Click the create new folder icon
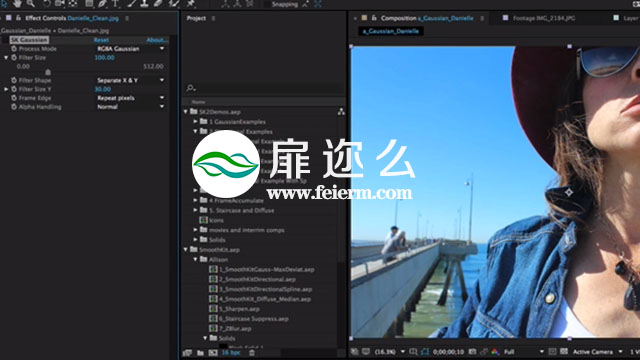This screenshot has width=640, height=360. (x=200, y=353)
